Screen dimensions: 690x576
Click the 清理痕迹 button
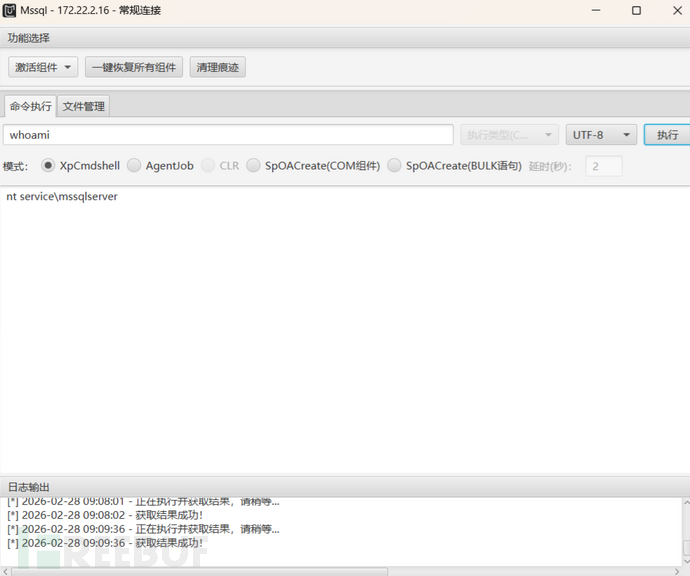217,67
